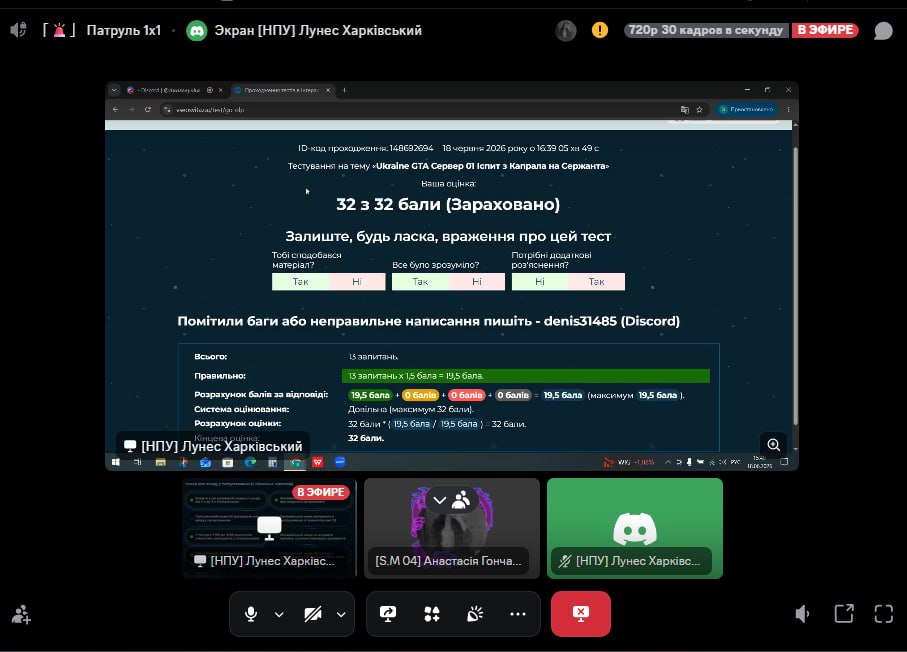Image resolution: width=907 pixels, height=652 pixels.
Task: Open a new browser tab
Action: pos(344,90)
